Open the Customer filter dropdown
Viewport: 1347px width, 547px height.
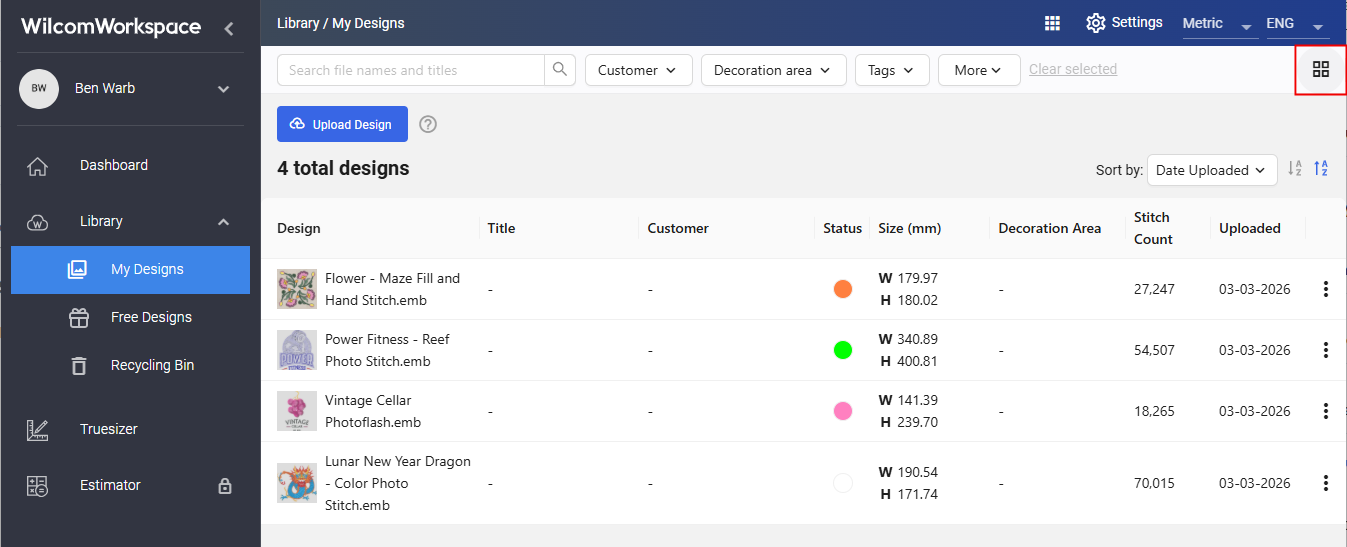(637, 70)
